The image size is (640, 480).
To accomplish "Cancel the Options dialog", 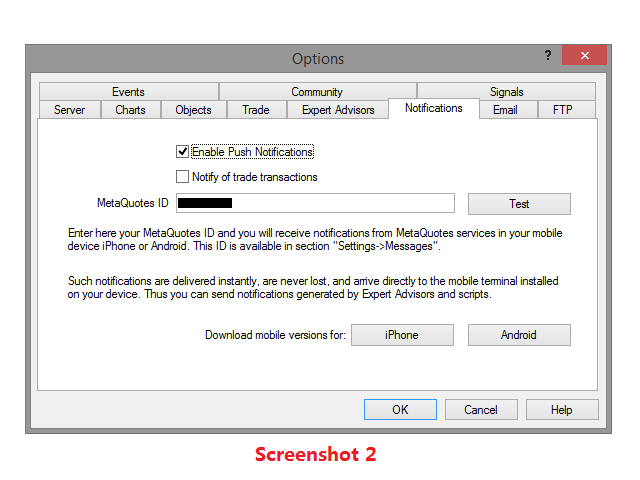I will pos(481,409).
